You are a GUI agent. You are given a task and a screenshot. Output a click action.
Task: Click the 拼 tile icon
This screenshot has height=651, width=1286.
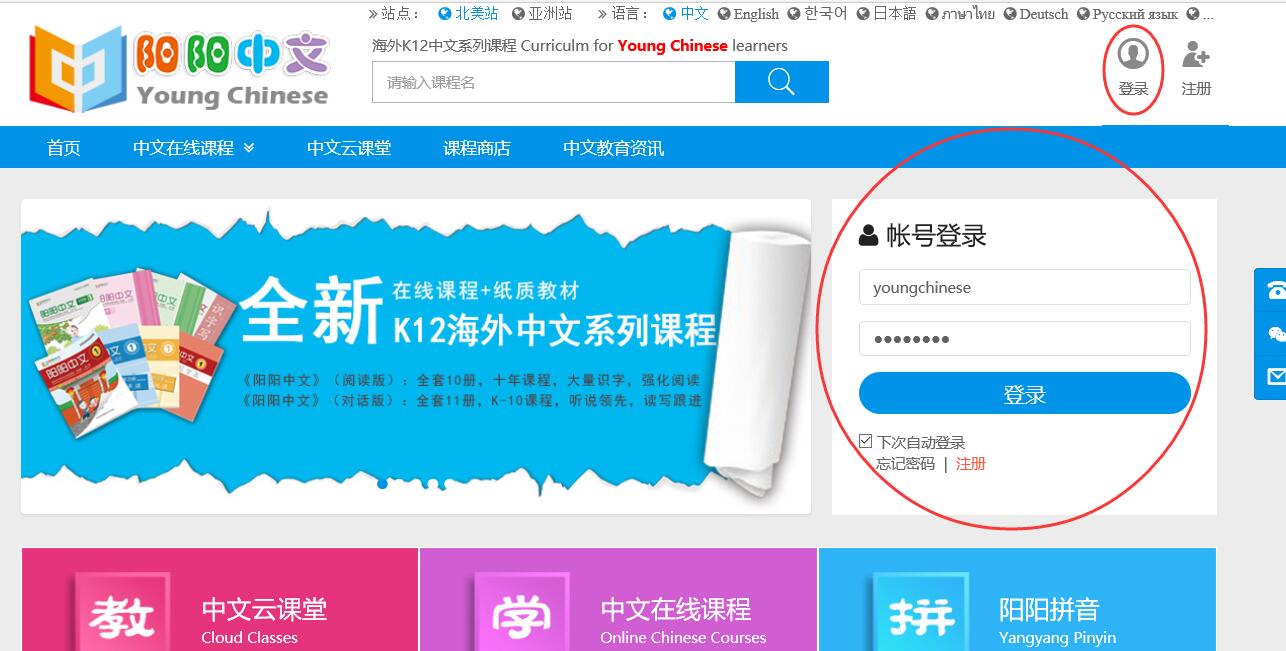click(920, 614)
